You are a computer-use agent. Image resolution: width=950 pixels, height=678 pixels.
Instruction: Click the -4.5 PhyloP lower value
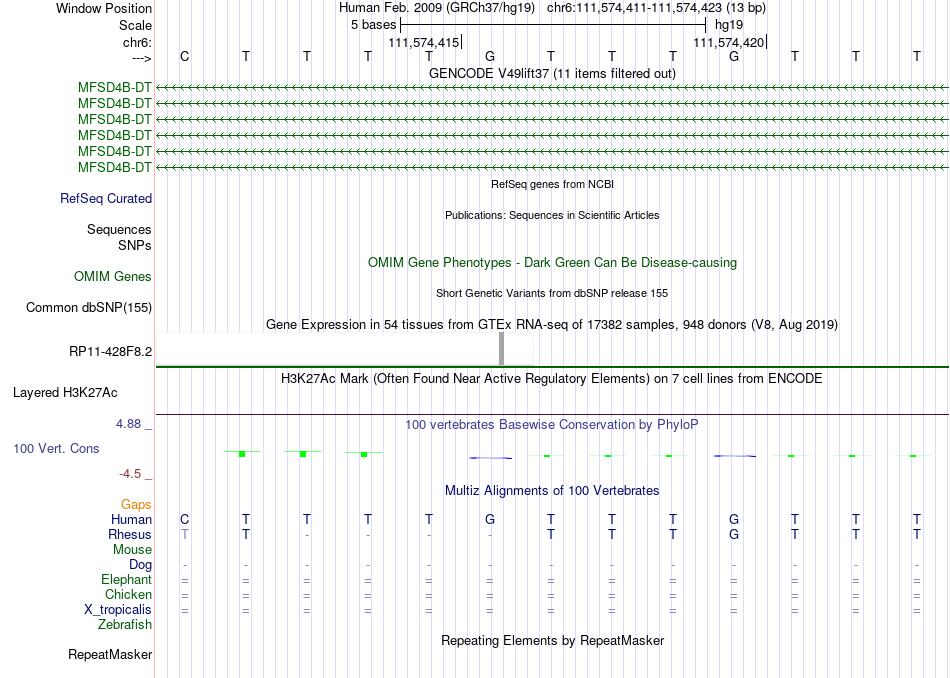pyautogui.click(x=130, y=474)
